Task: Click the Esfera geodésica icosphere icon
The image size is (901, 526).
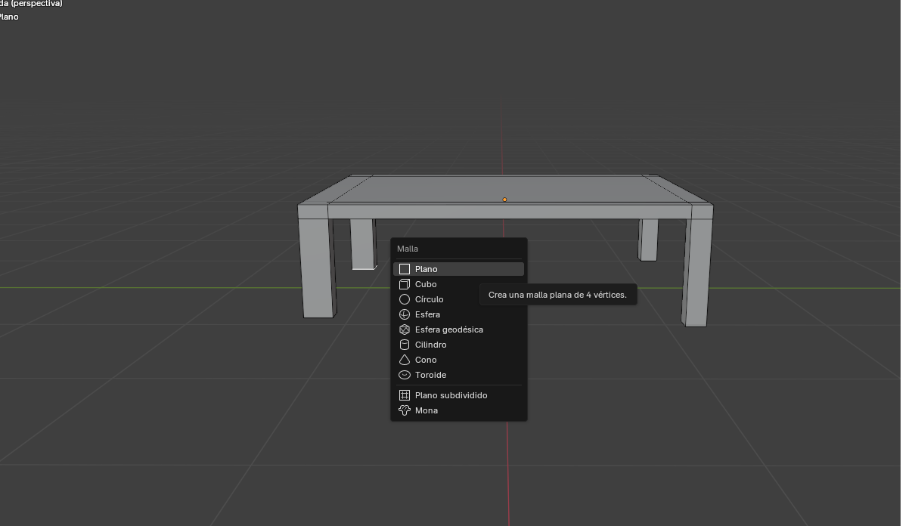Action: pyautogui.click(x=404, y=329)
